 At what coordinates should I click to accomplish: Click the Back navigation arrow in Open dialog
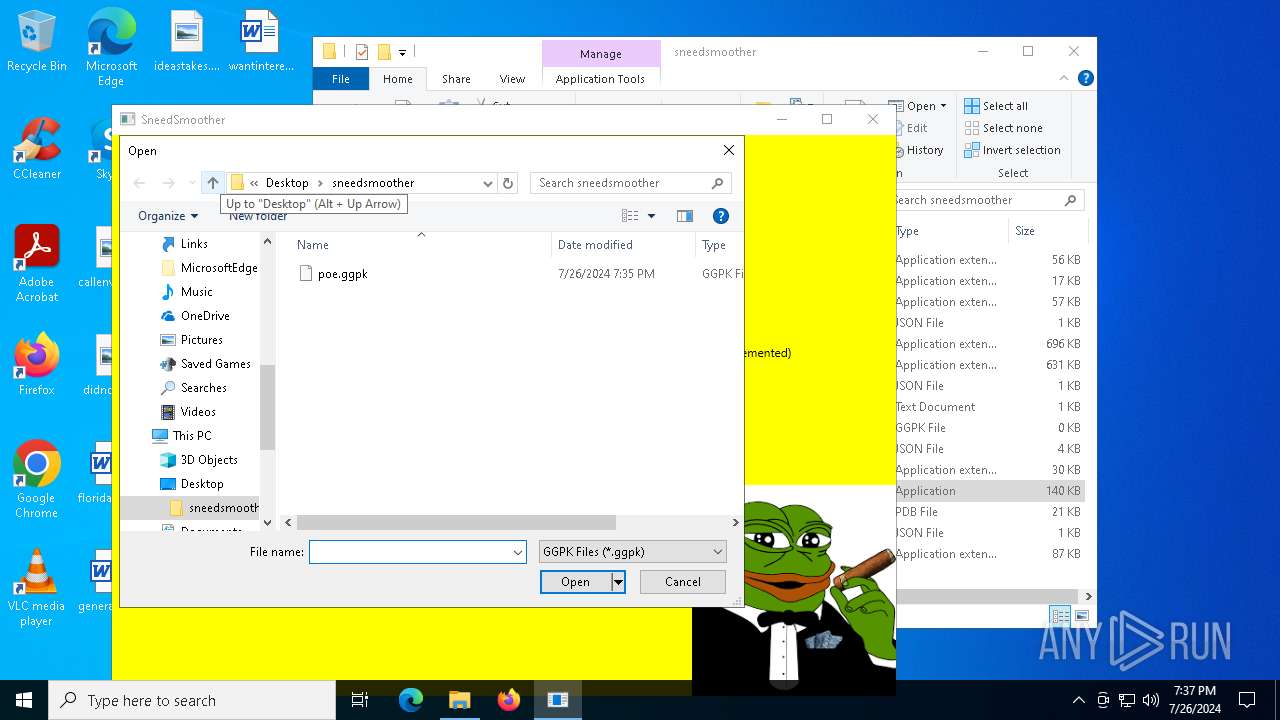click(x=140, y=183)
